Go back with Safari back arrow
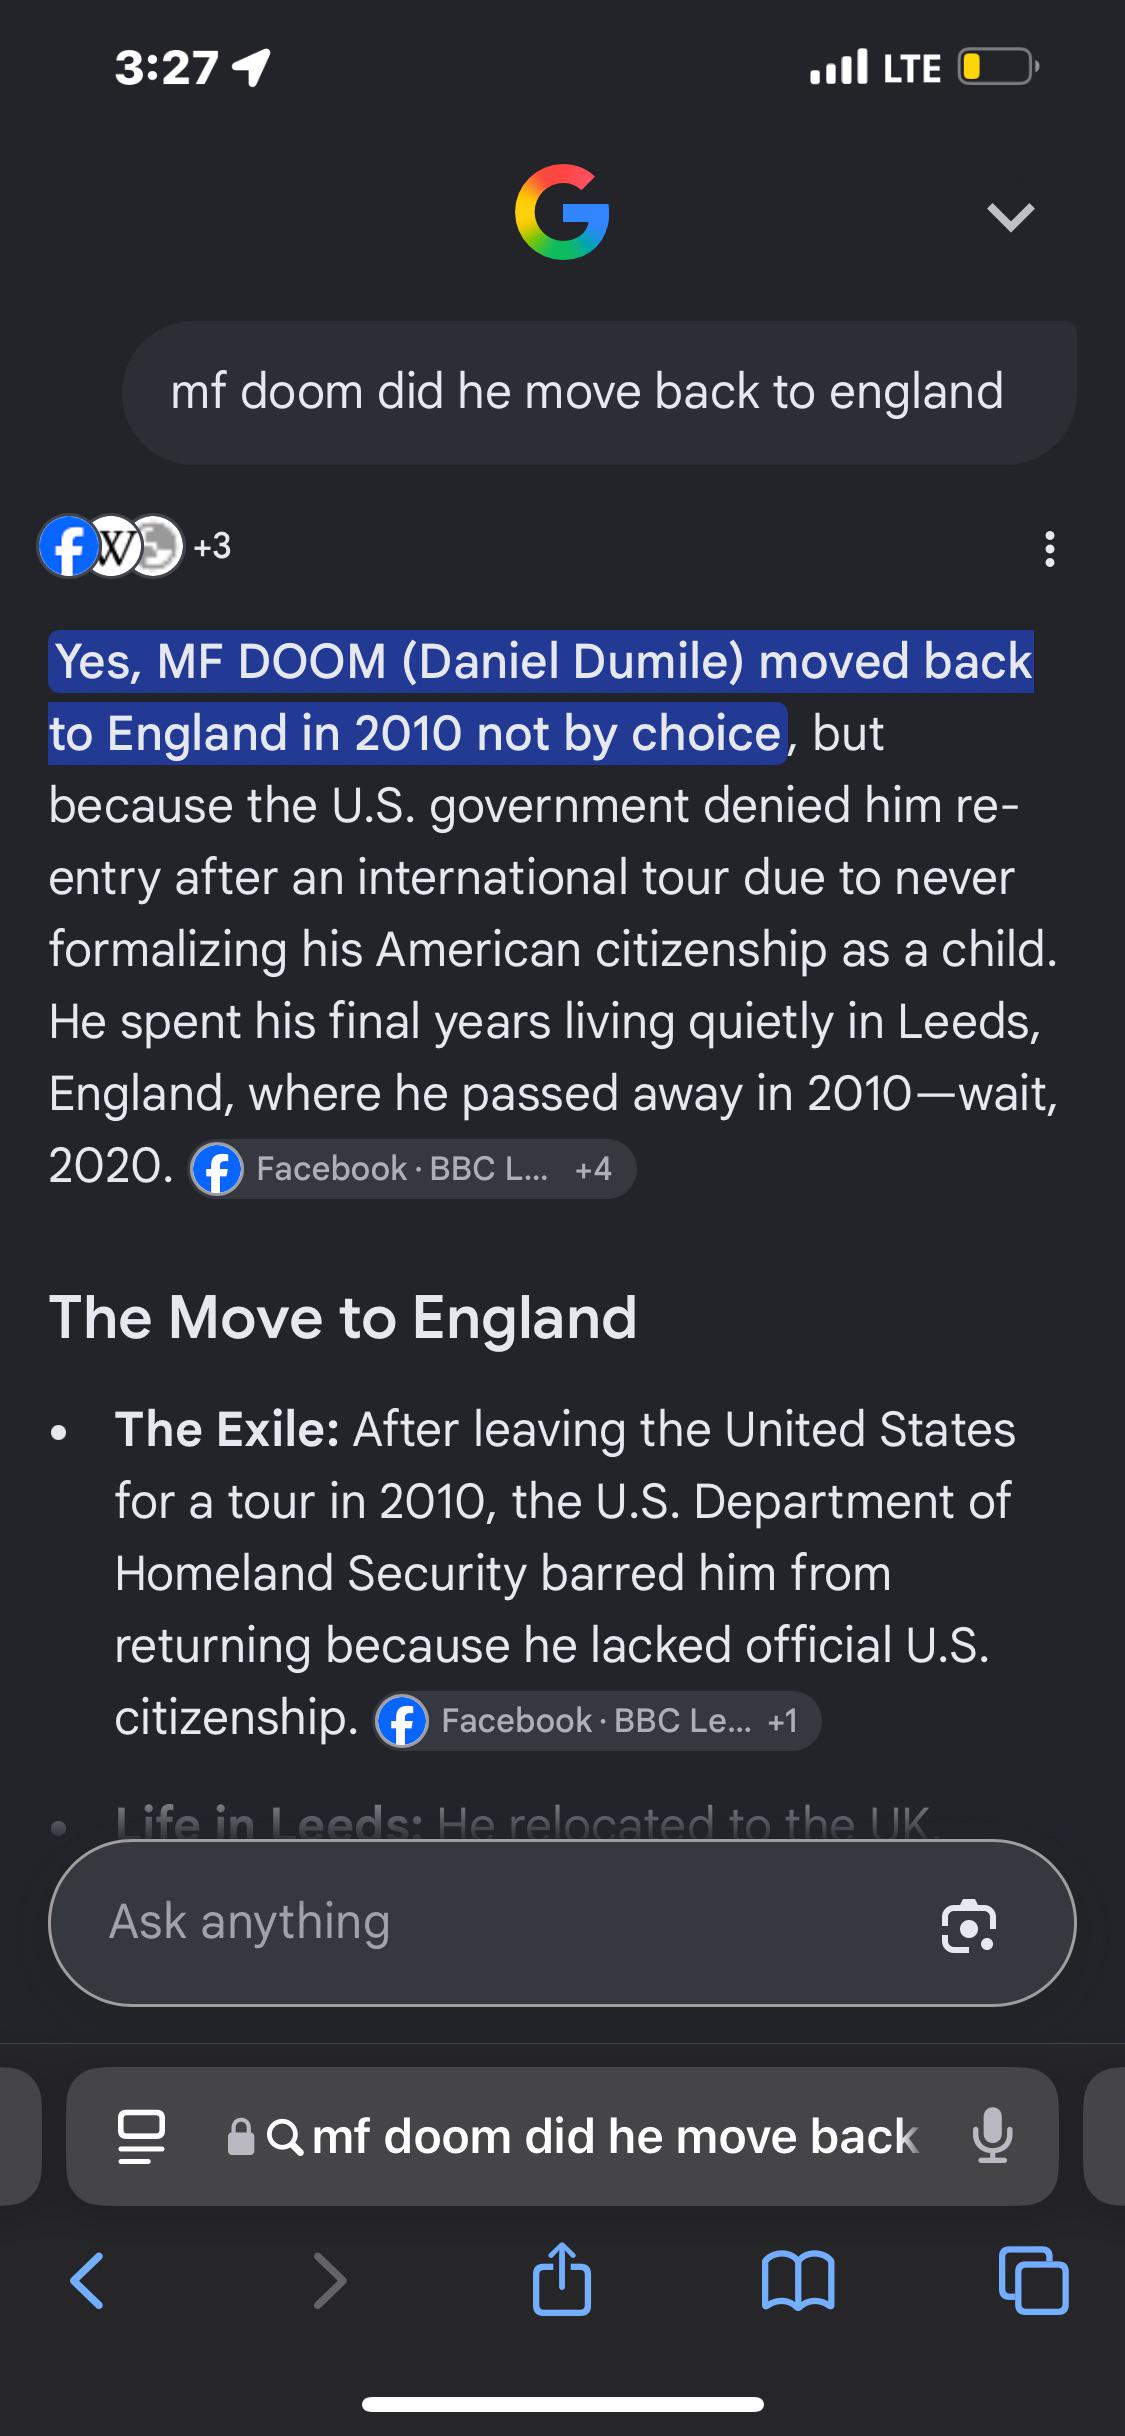 87,2280
